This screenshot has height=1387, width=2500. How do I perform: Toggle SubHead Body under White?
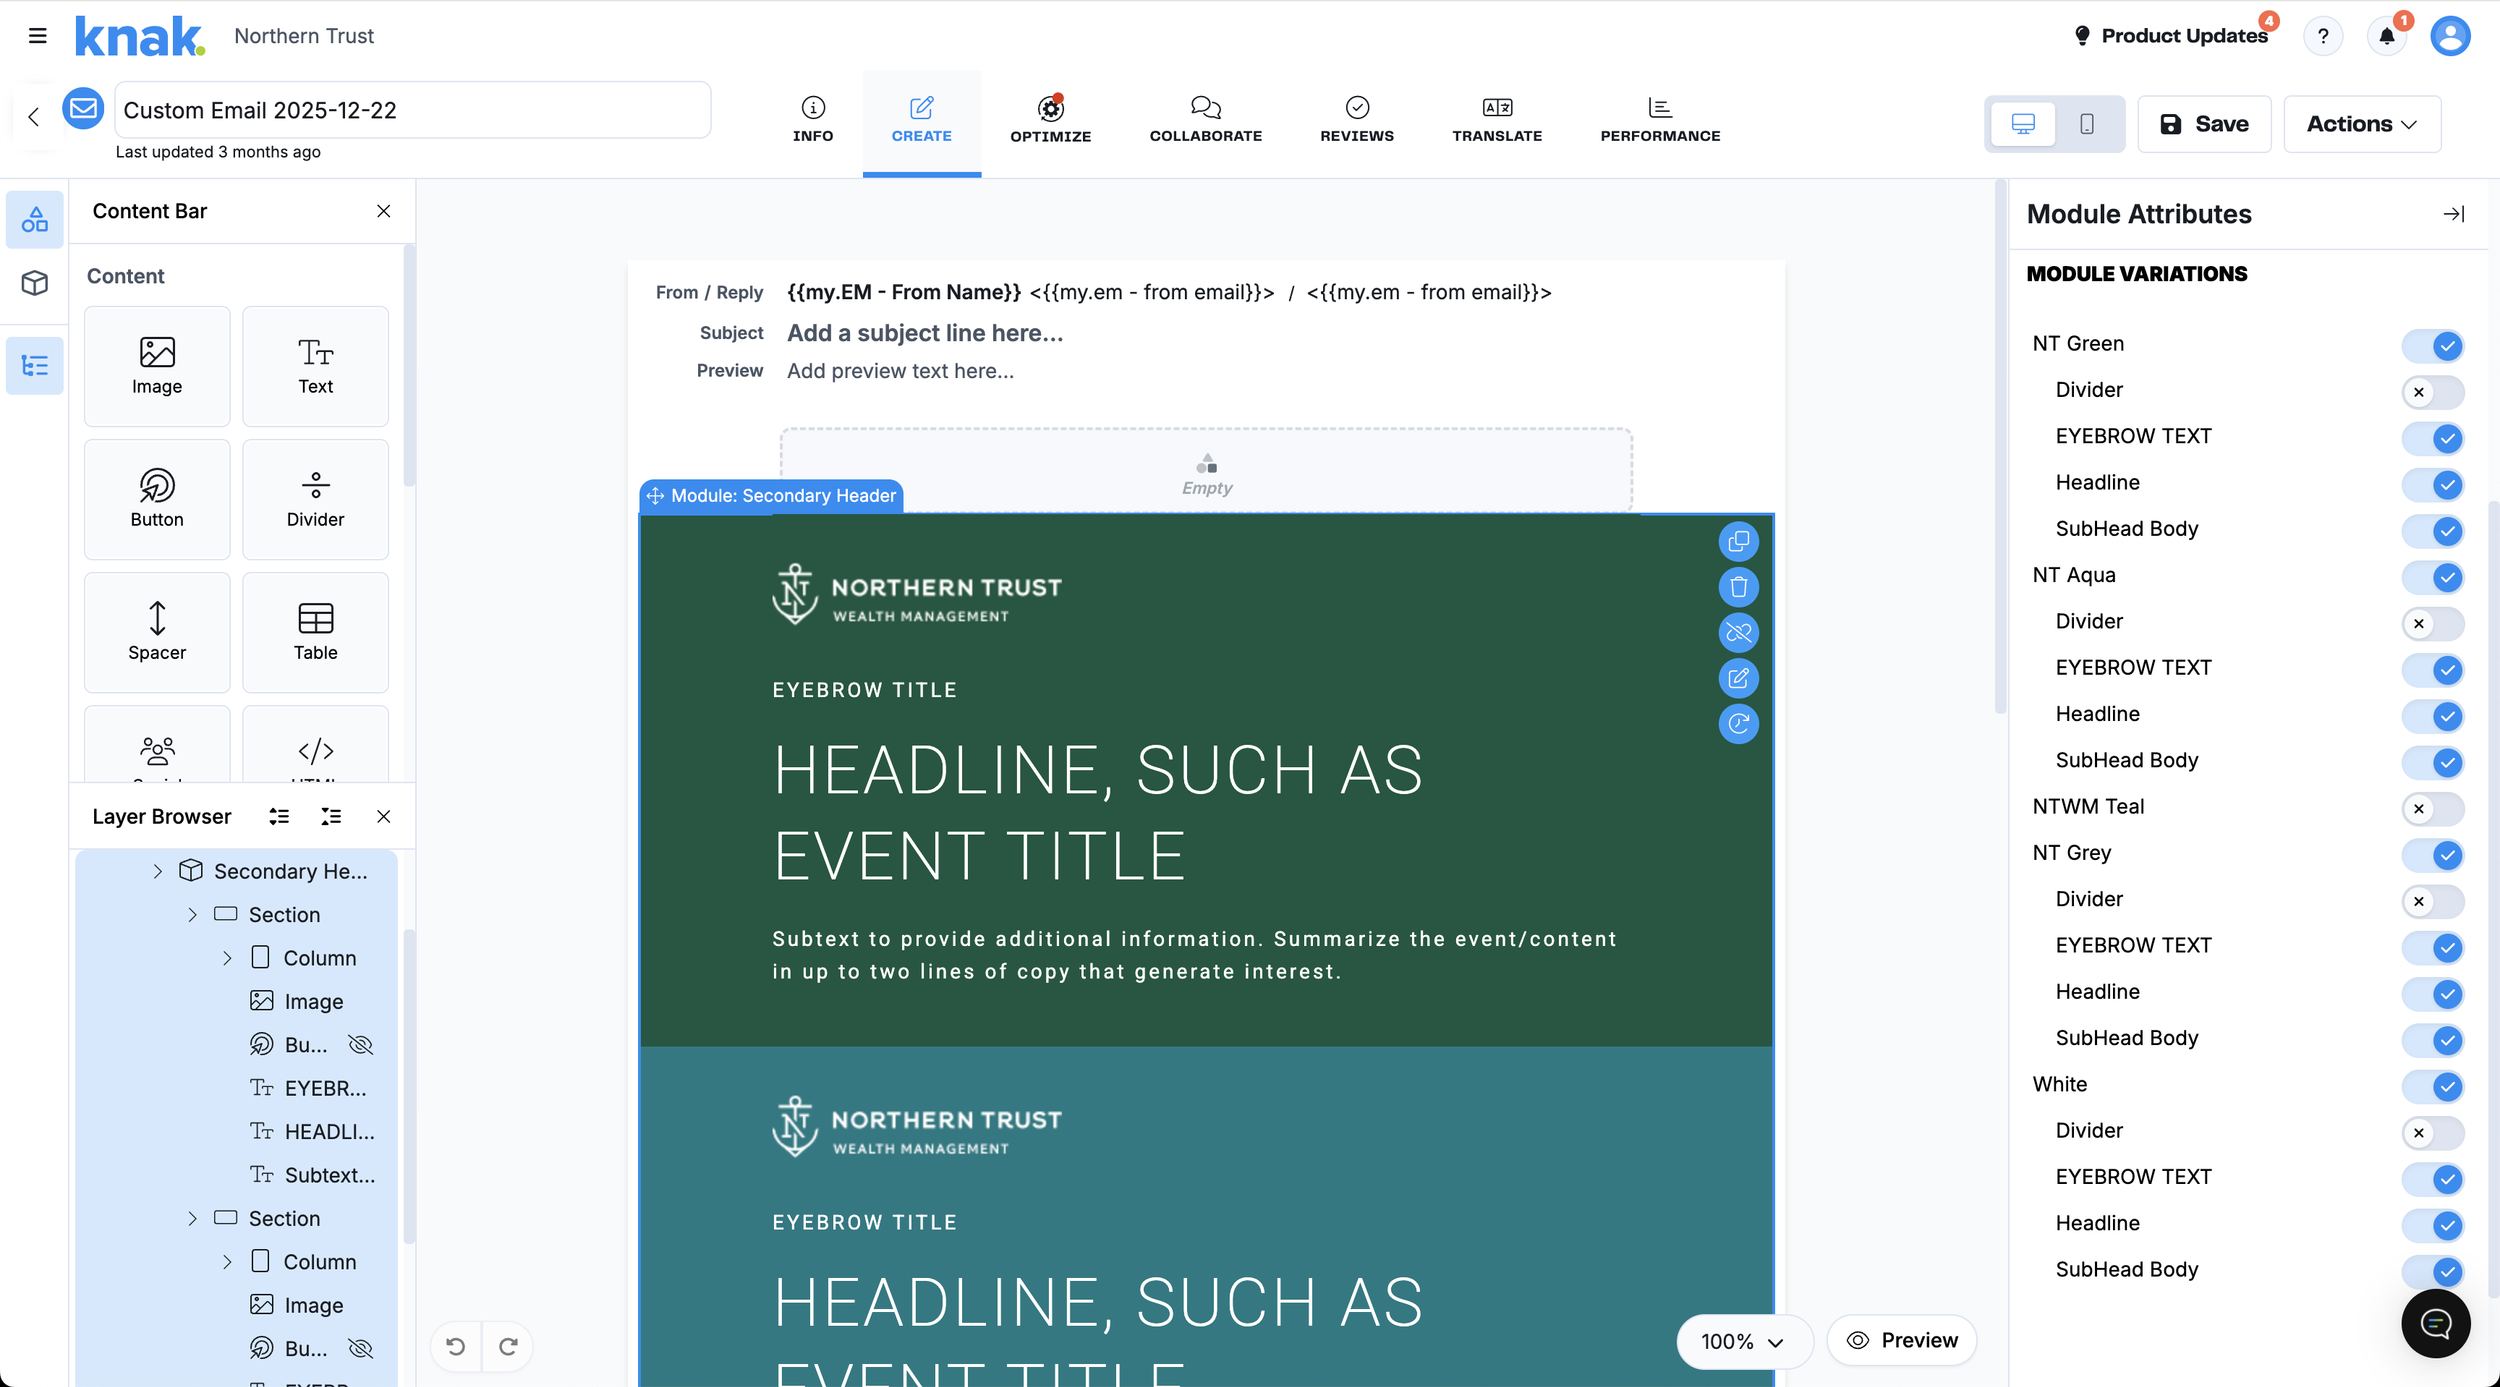[x=2433, y=1272]
